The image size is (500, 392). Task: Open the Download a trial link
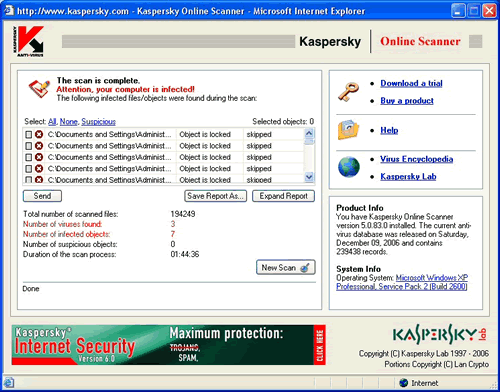coord(411,83)
